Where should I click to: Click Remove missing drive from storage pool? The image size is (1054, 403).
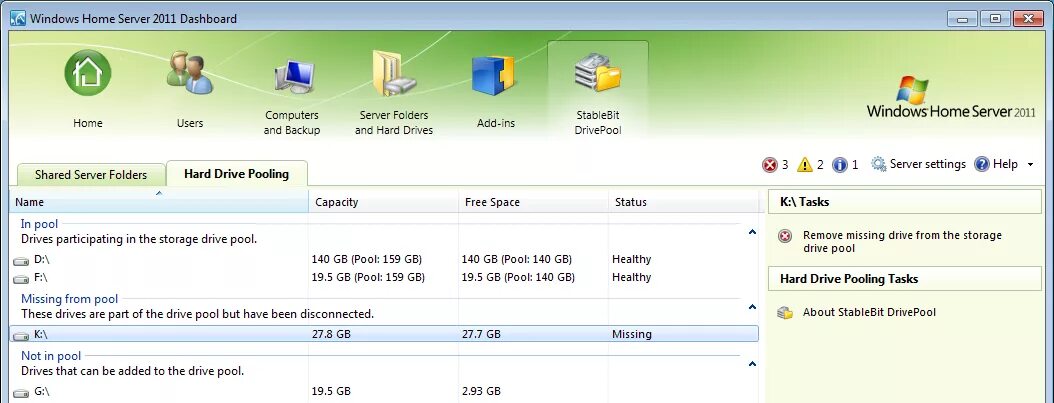click(902, 242)
